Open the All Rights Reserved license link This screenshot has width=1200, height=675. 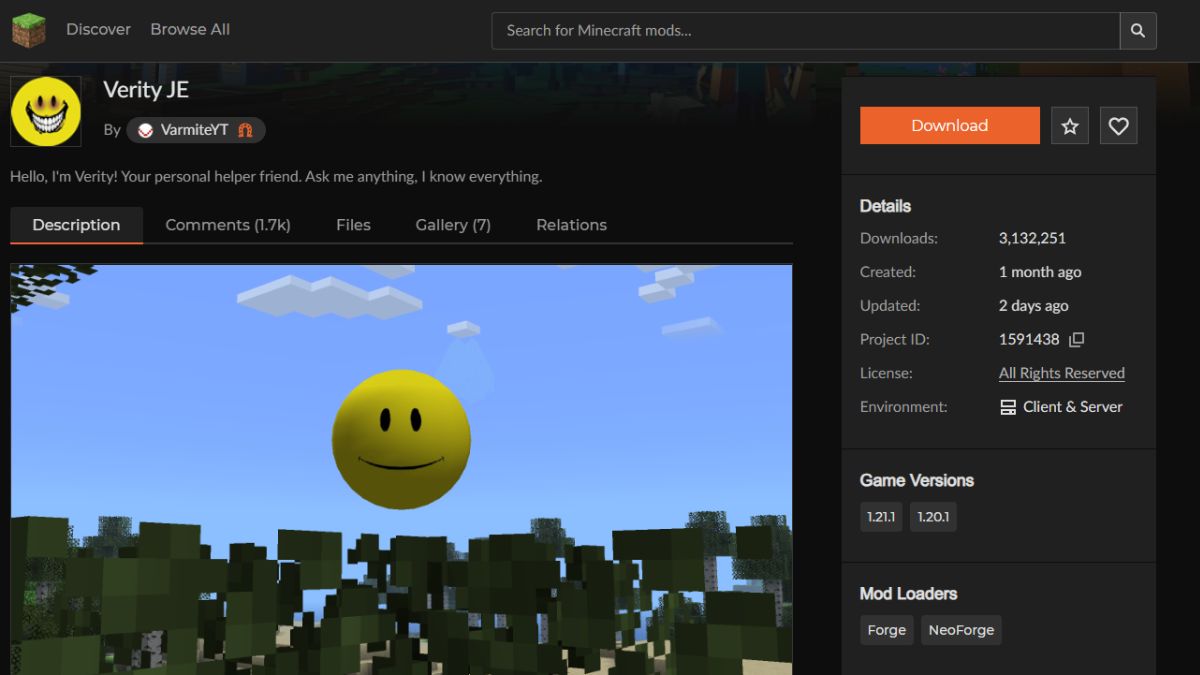point(1062,373)
